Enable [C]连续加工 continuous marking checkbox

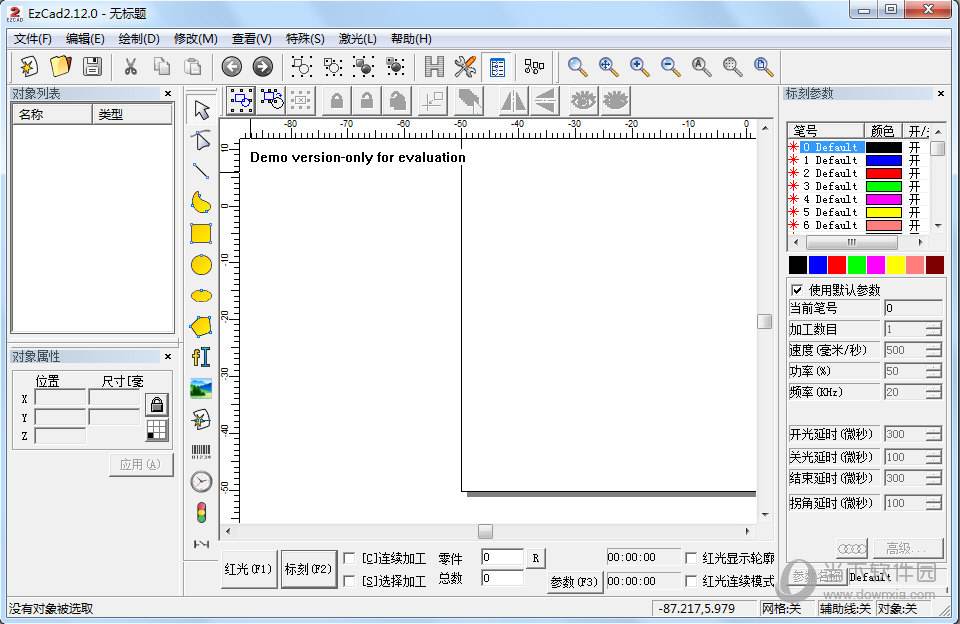(349, 558)
